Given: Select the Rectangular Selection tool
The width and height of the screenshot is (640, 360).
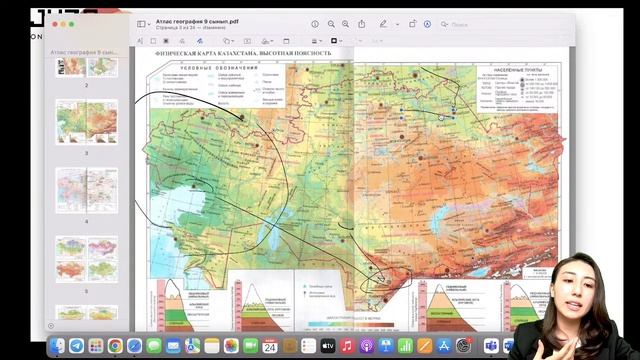Looking at the screenshot, I should [x=153, y=41].
